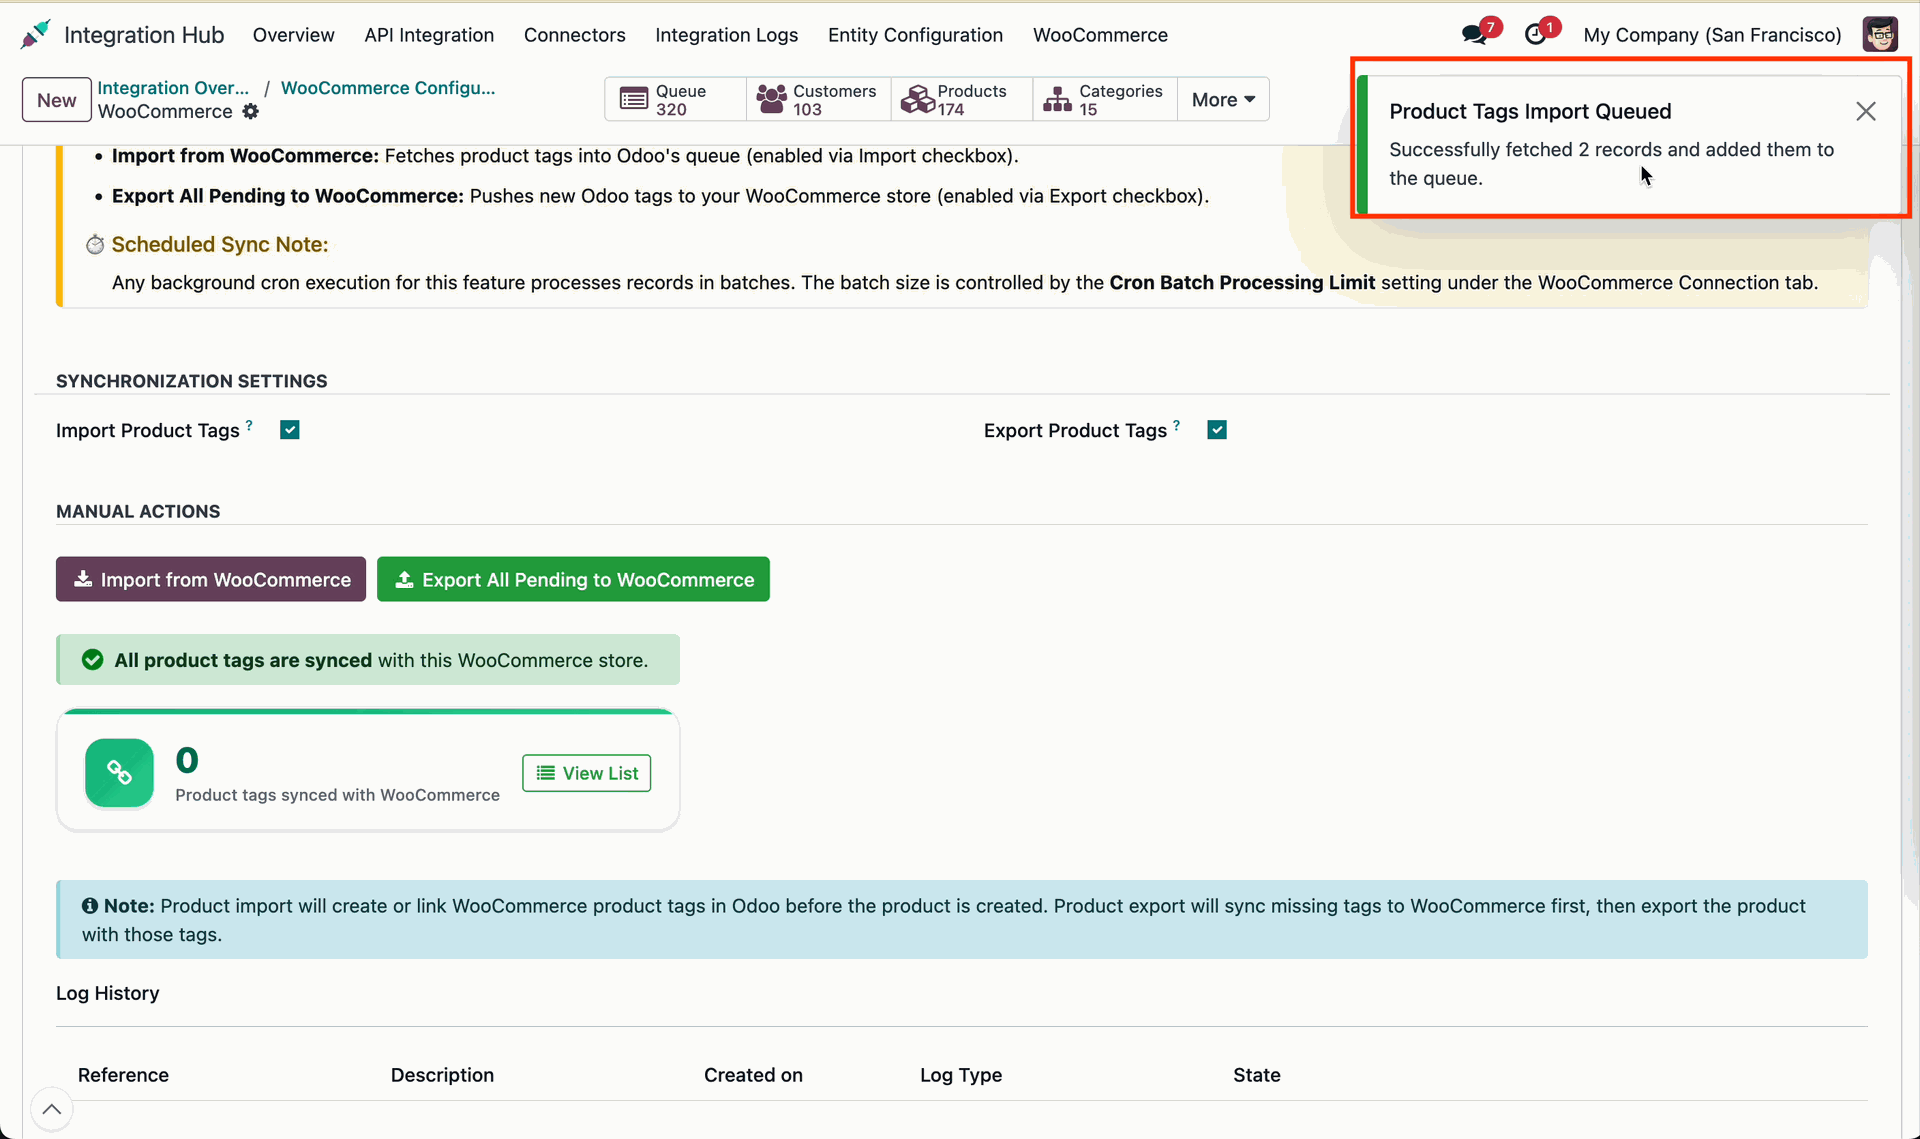The height and width of the screenshot is (1139, 1920).
Task: Click the Scheduled Sync Note heading
Action: click(220, 244)
